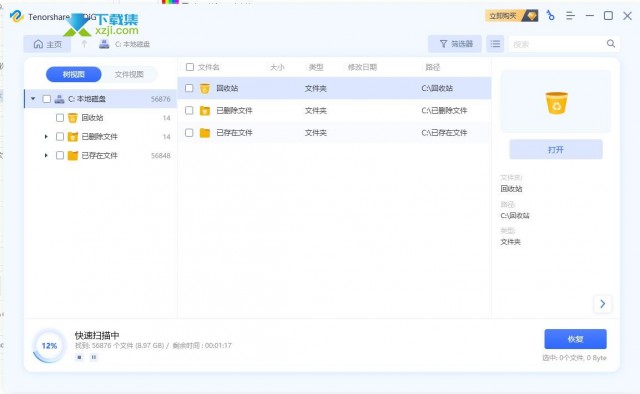Click count 56848 next to 已存在文件
Viewport: 640px width, 394px height.
(x=161, y=156)
